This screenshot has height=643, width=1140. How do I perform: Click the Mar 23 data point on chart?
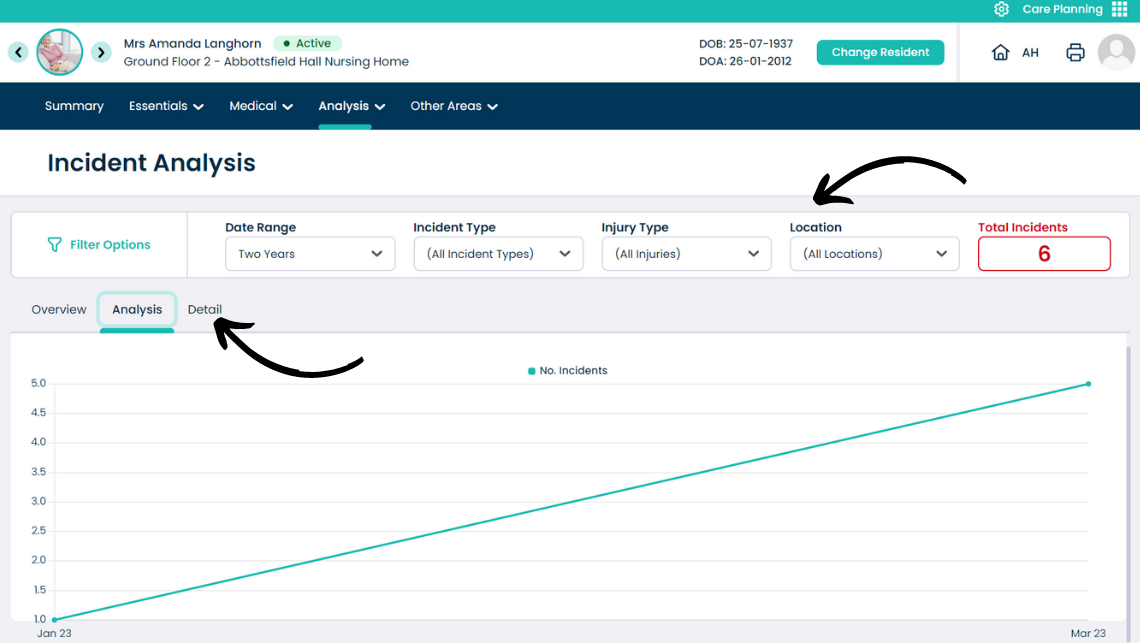[x=1088, y=384]
